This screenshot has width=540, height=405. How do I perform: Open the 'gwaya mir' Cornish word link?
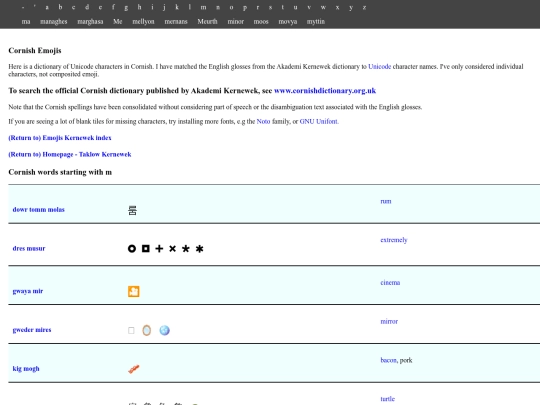28,291
